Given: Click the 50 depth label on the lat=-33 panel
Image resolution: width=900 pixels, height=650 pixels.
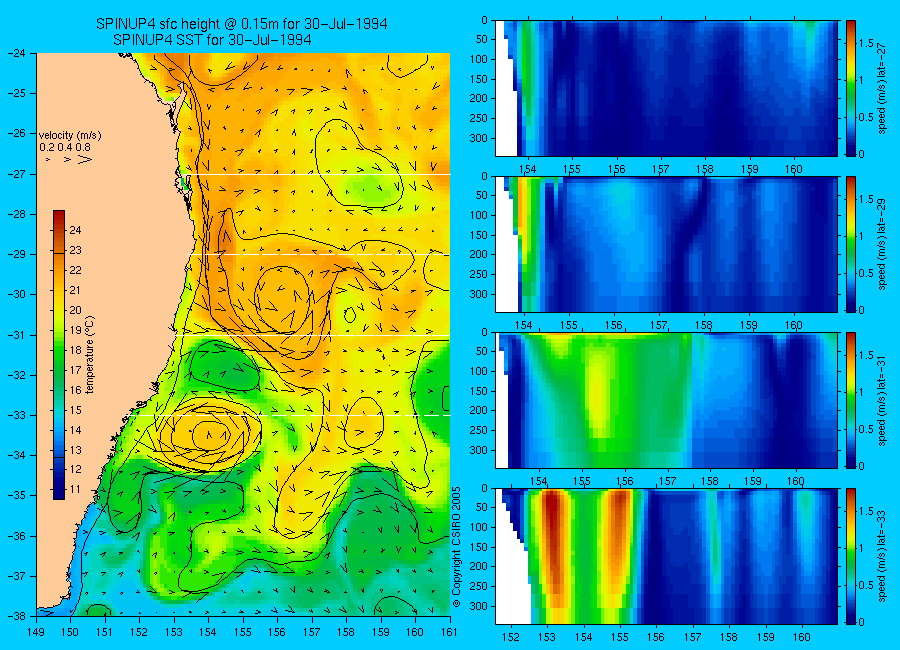Looking at the screenshot, I should click(482, 508).
